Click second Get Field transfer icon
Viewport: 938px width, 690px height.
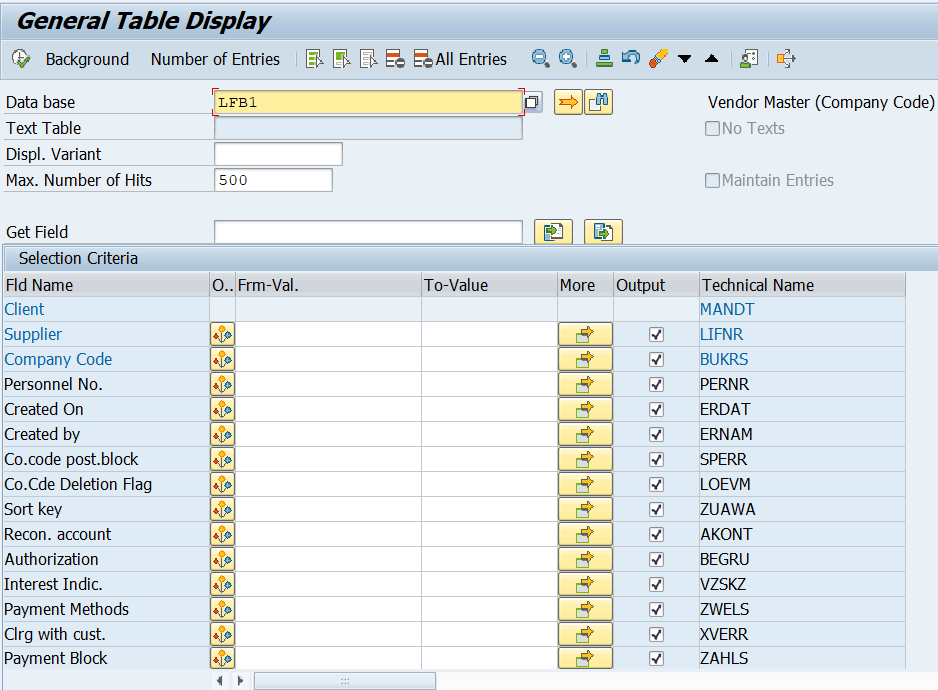pyautogui.click(x=603, y=232)
